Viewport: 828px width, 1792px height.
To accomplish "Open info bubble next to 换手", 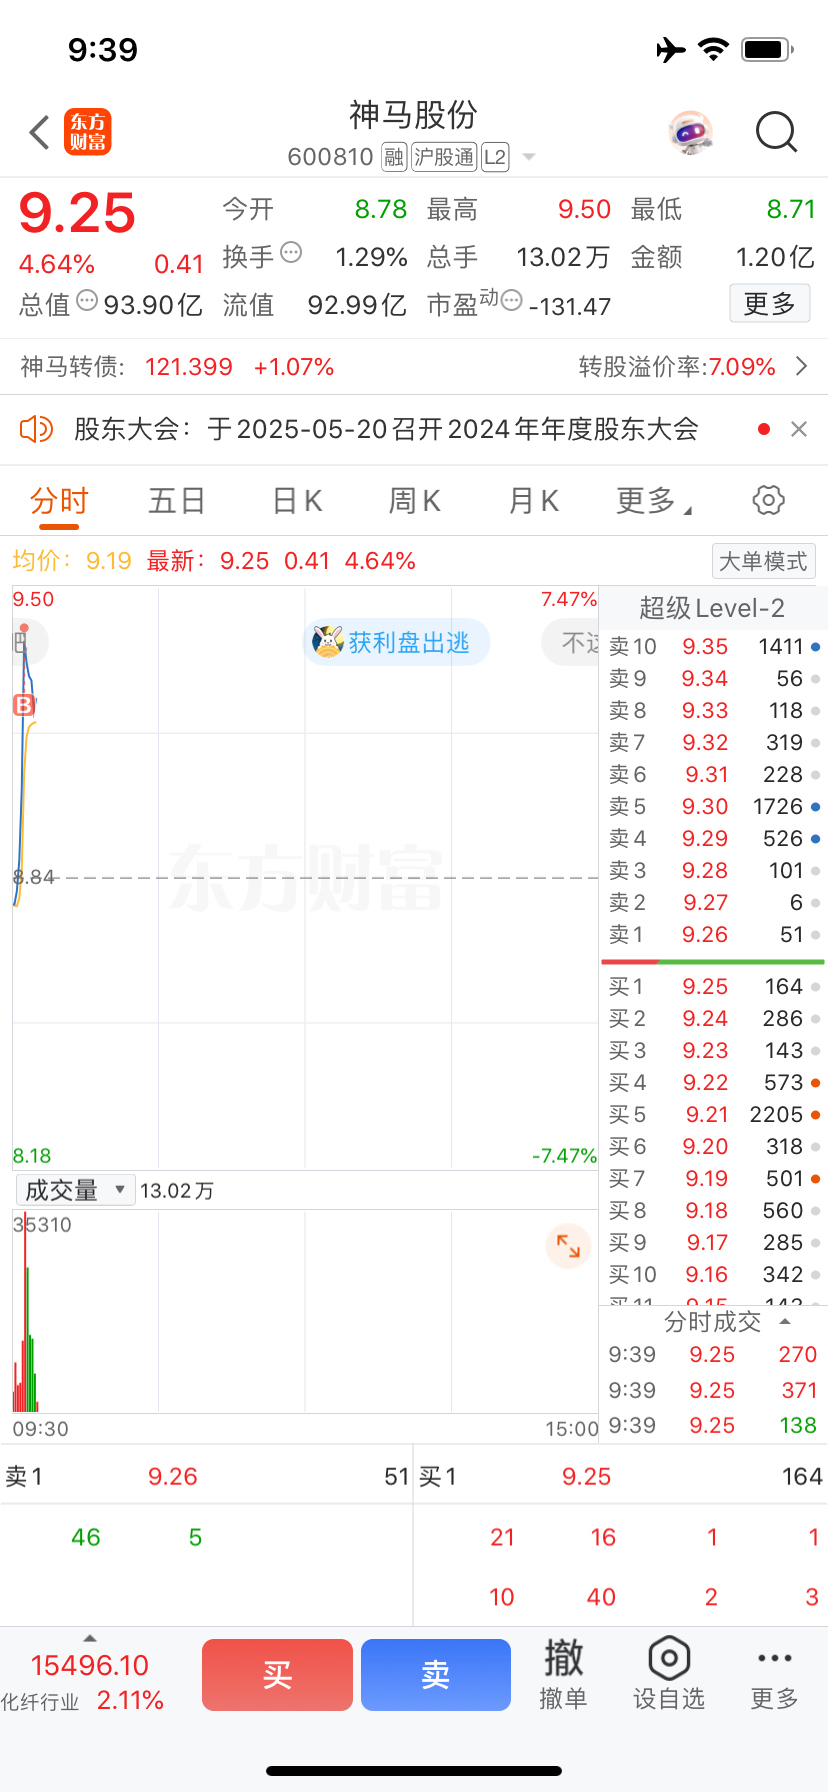I will pos(291,252).
